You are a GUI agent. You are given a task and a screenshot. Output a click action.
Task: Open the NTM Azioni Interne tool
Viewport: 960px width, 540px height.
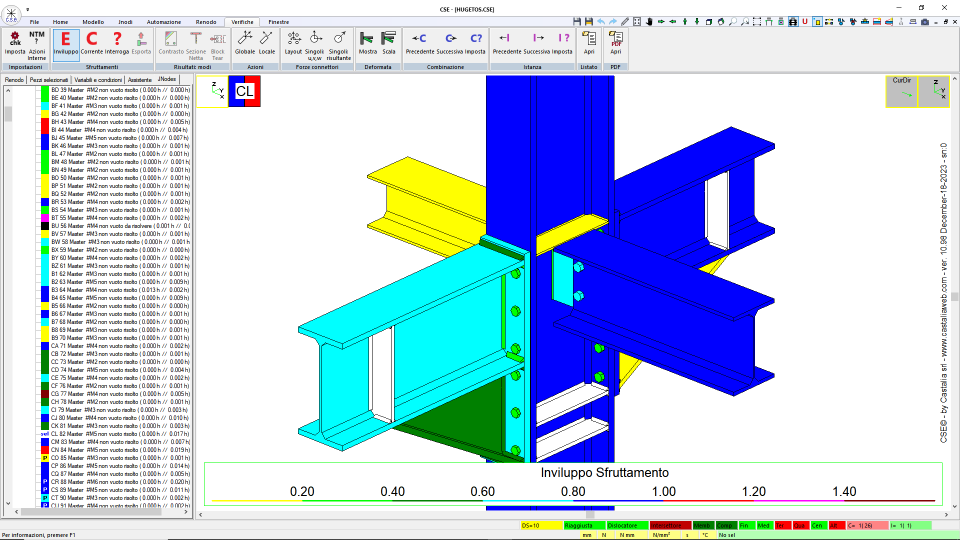tap(37, 45)
